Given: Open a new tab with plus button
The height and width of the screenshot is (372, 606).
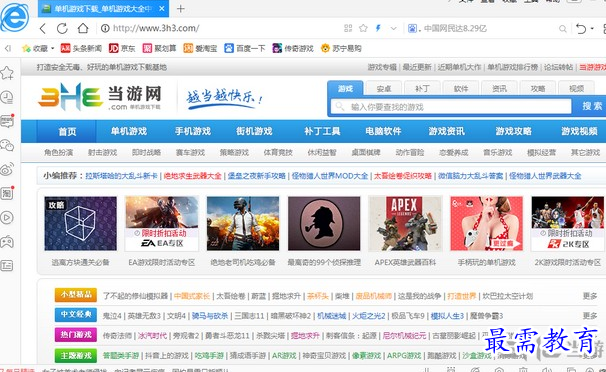Looking at the screenshot, I should 180,8.
